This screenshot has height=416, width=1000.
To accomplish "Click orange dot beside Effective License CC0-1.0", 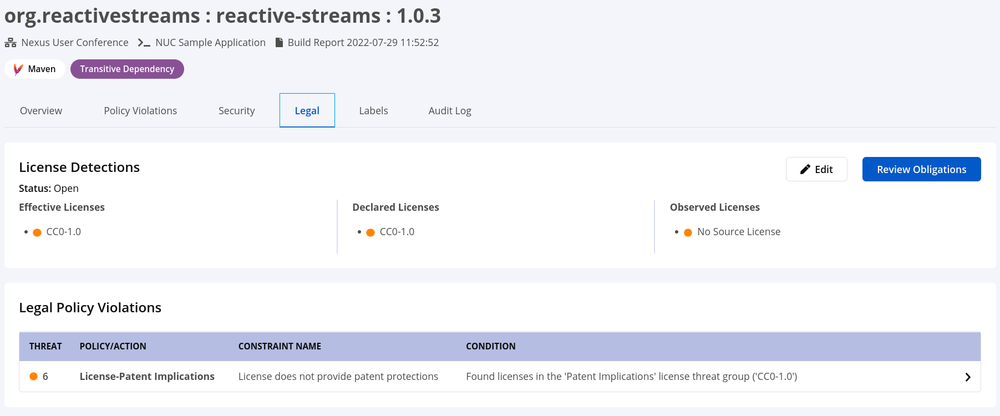I will (37, 232).
